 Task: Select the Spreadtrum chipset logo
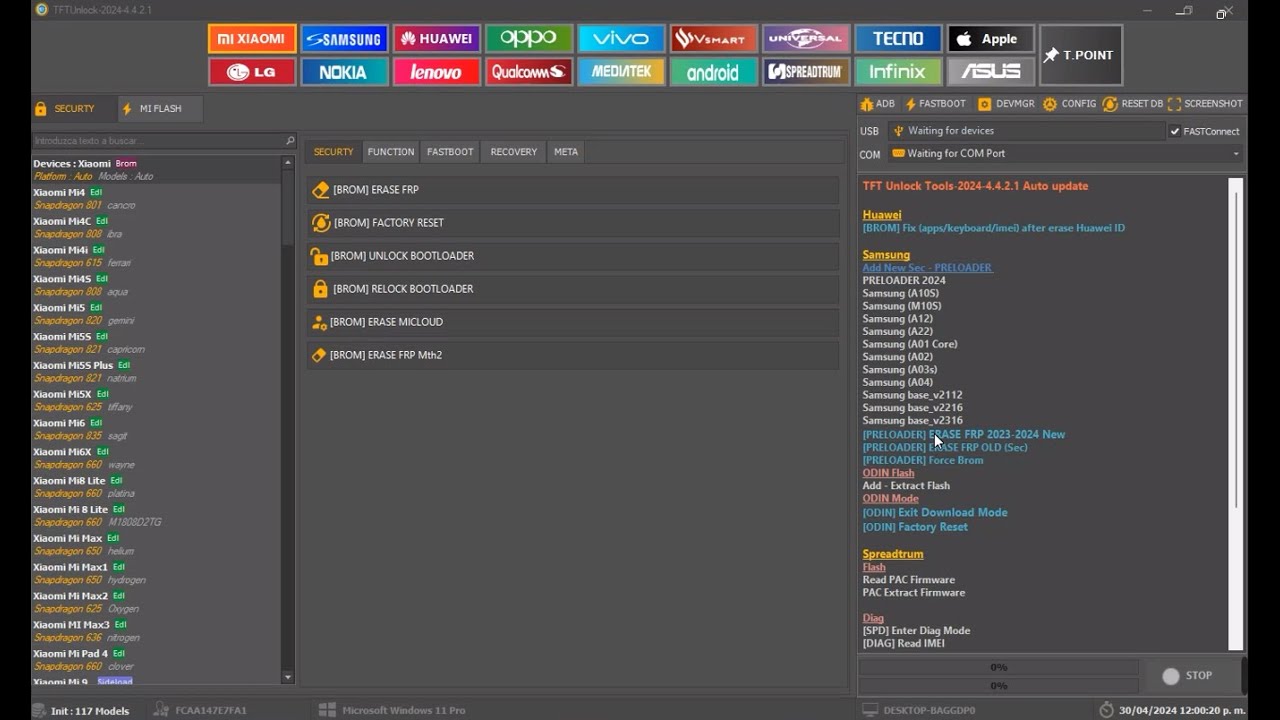coord(806,72)
